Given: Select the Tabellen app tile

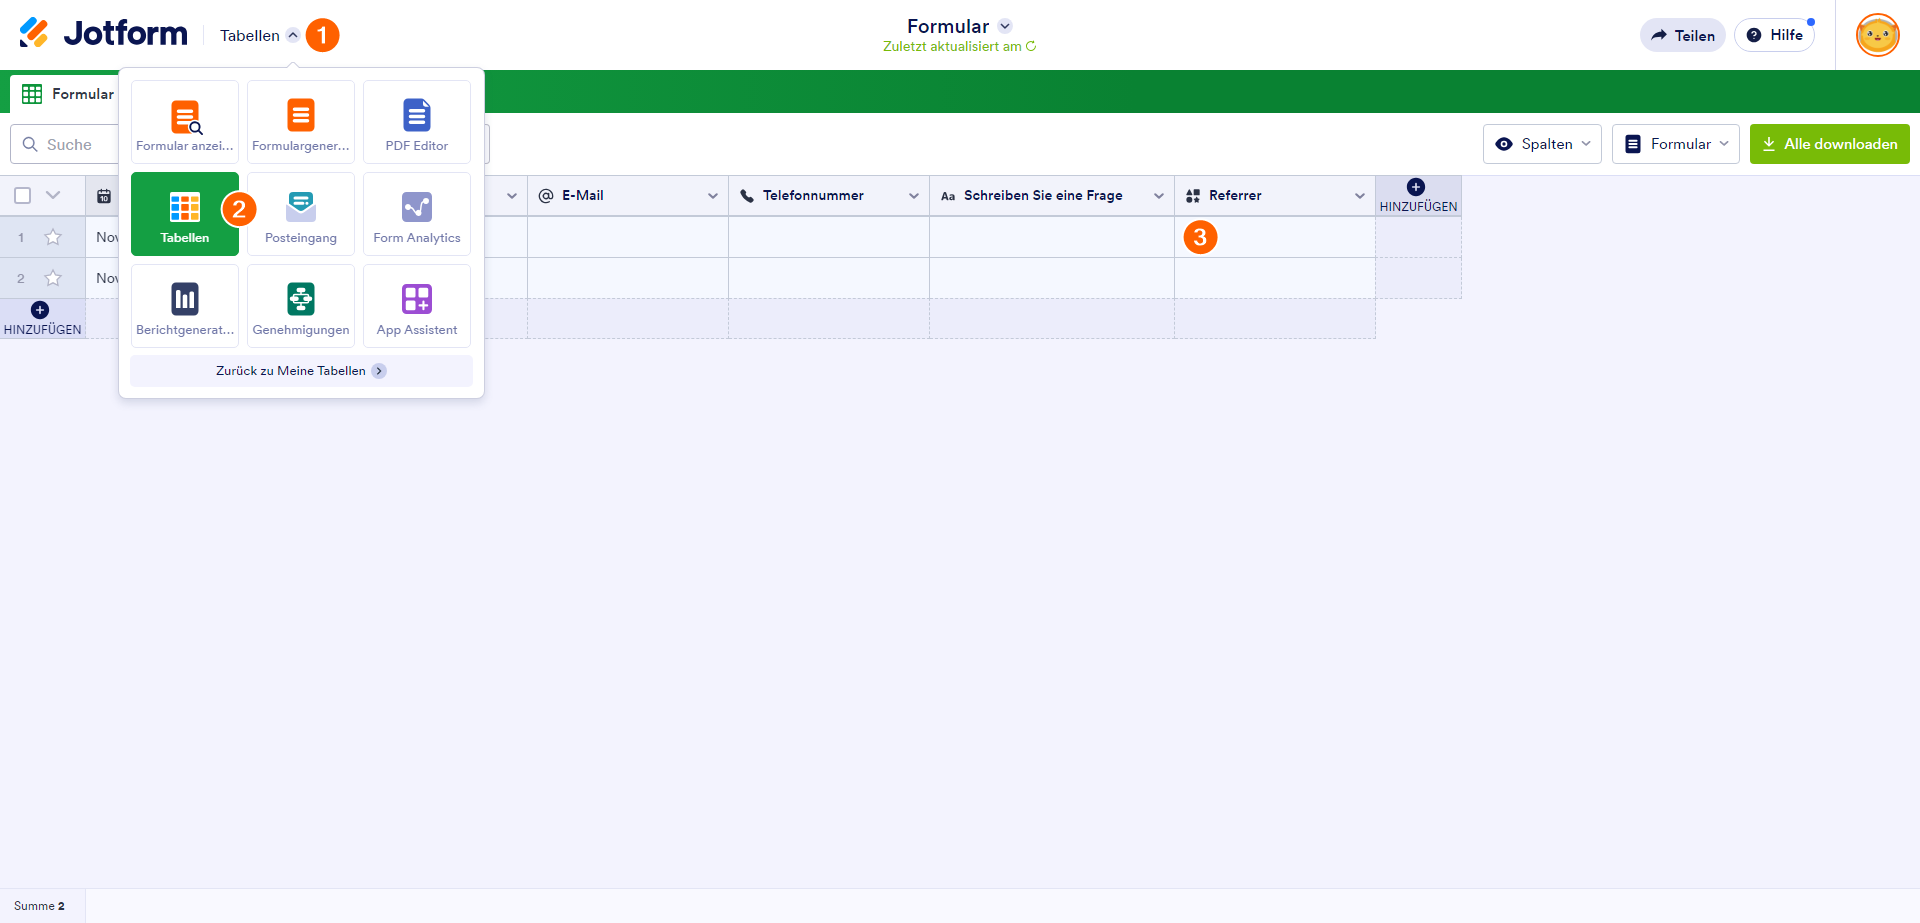Looking at the screenshot, I should point(185,214).
